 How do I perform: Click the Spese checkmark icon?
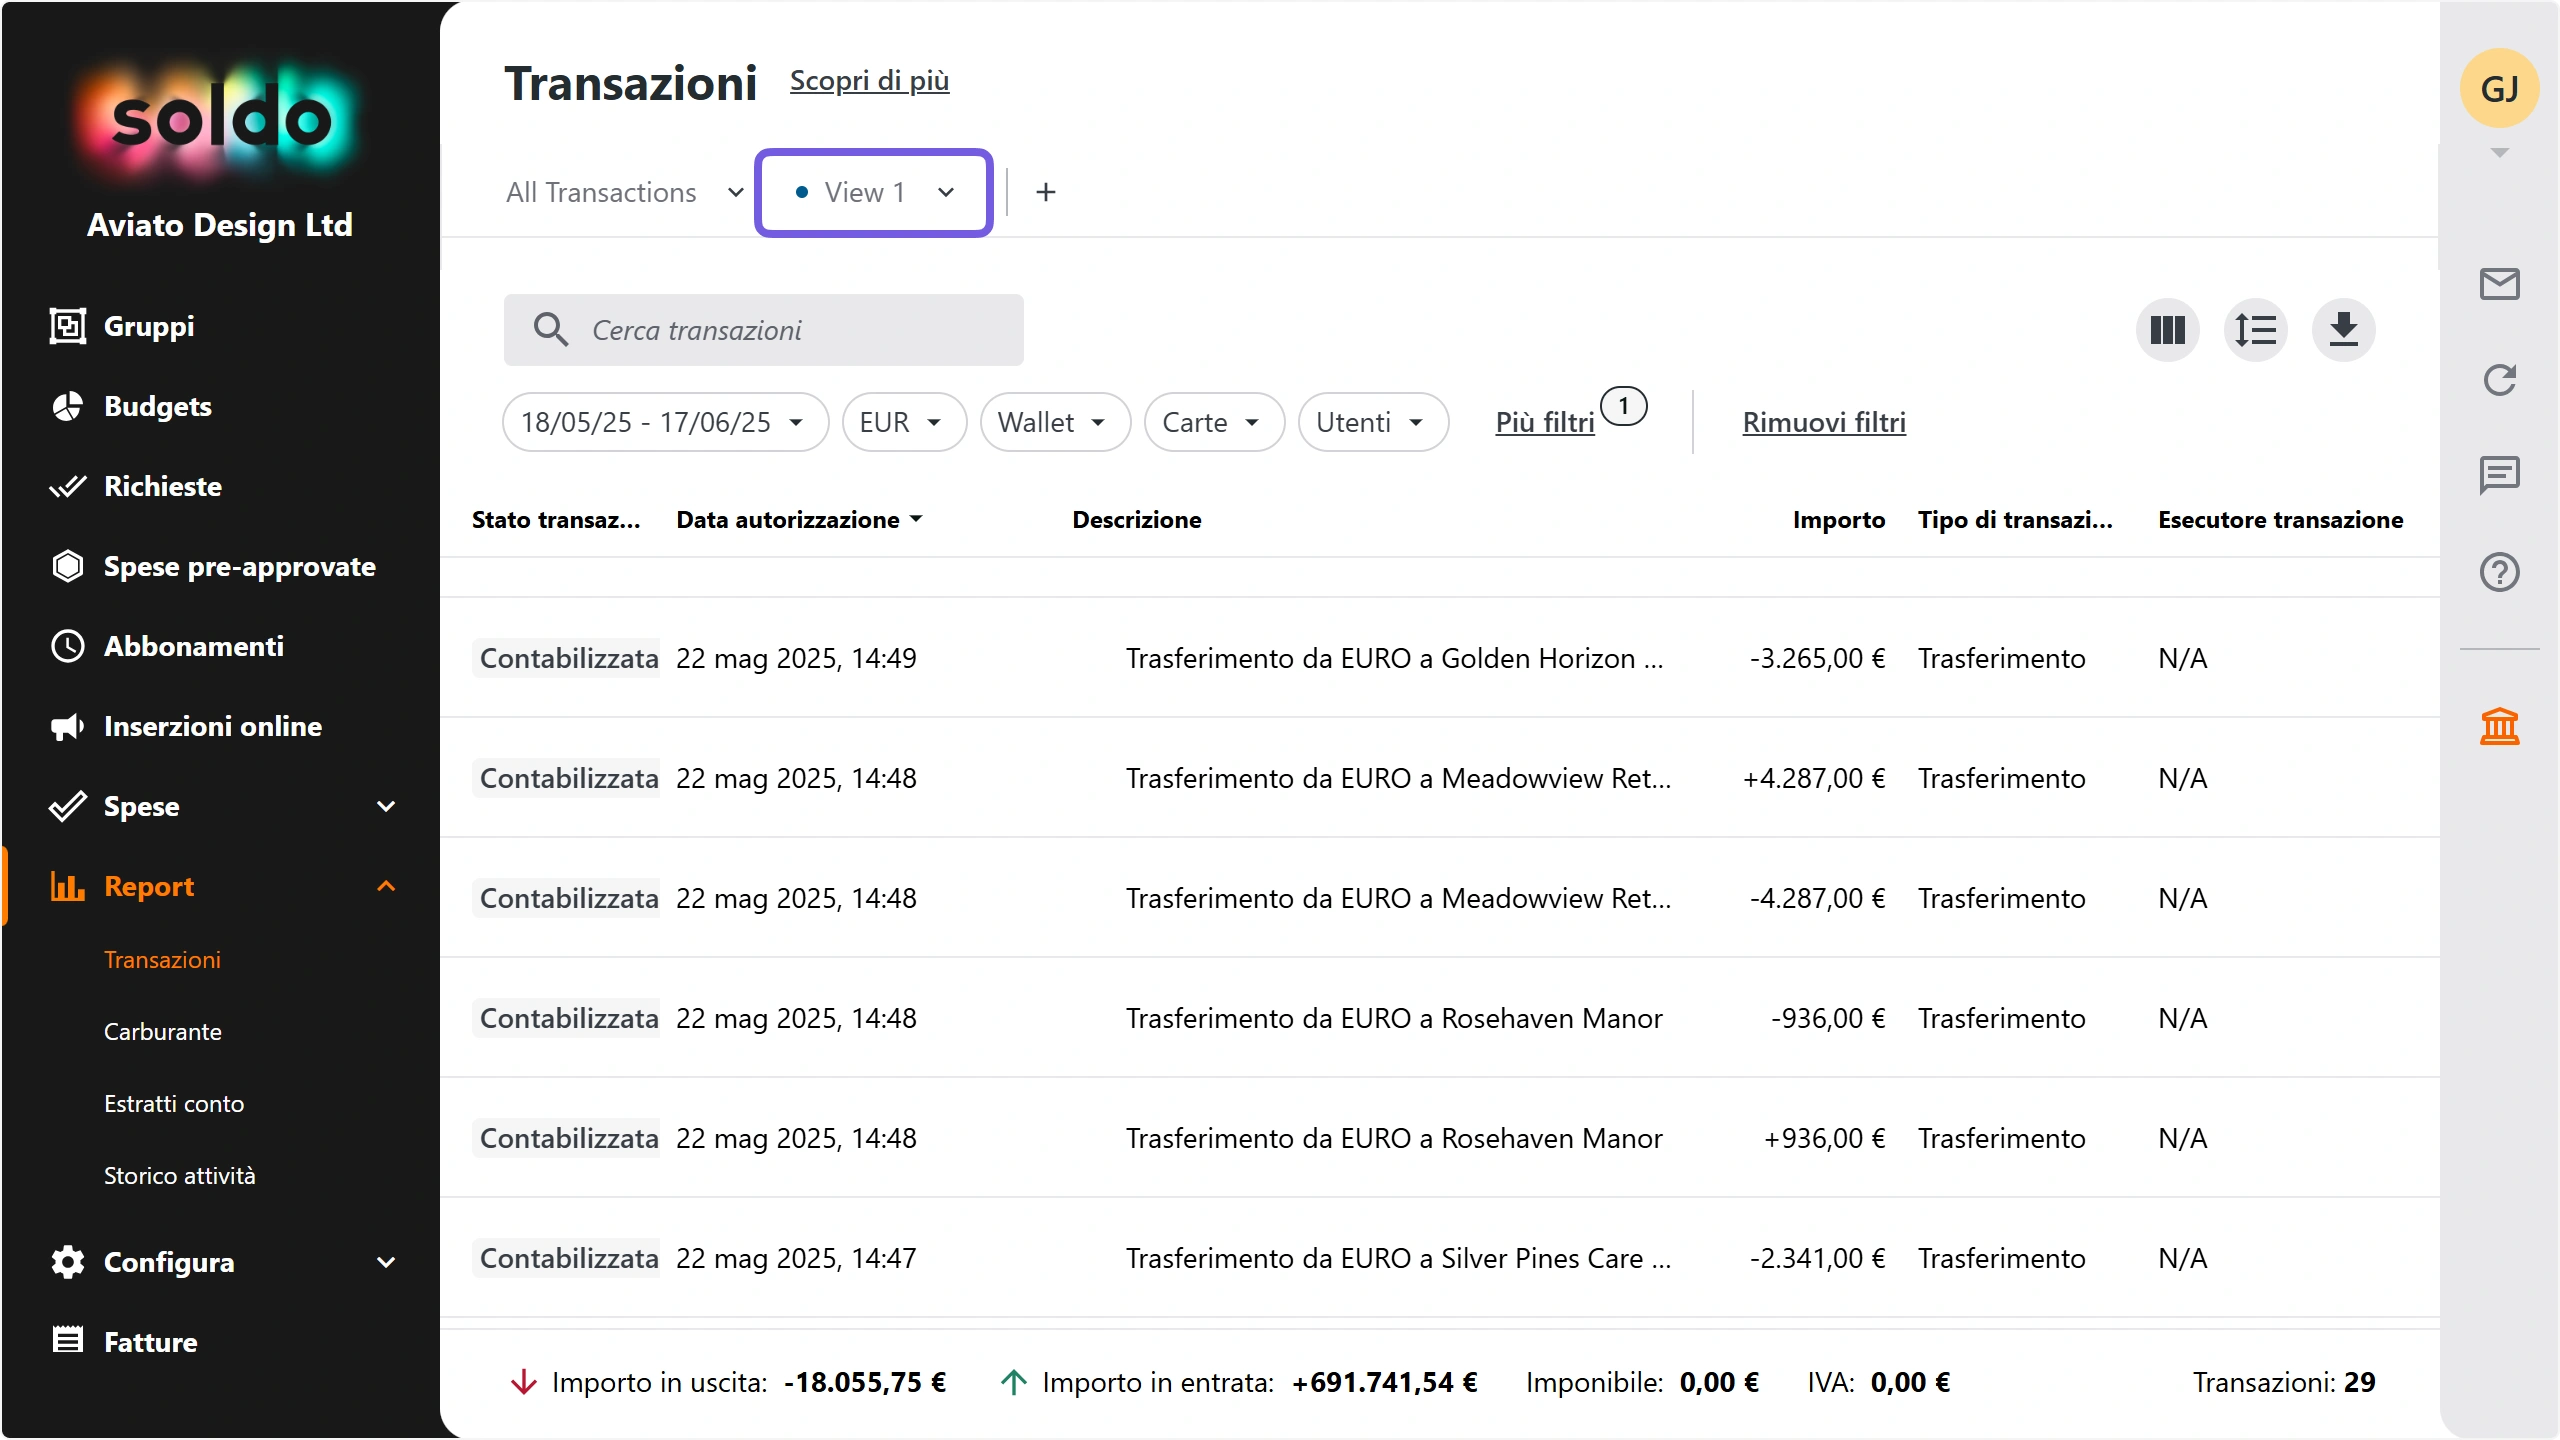point(67,806)
